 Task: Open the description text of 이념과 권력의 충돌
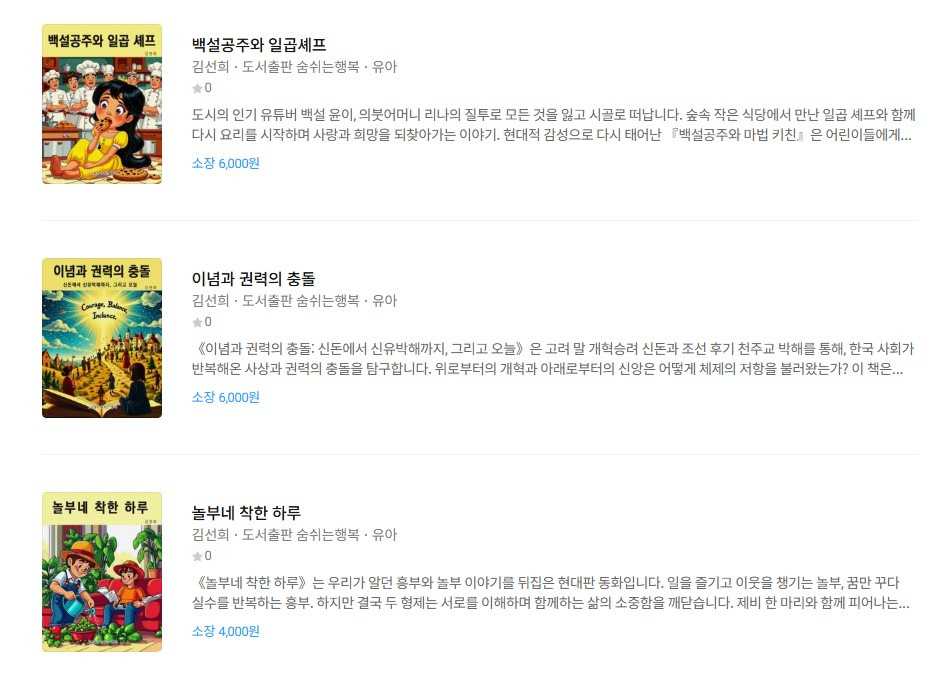tap(553, 359)
